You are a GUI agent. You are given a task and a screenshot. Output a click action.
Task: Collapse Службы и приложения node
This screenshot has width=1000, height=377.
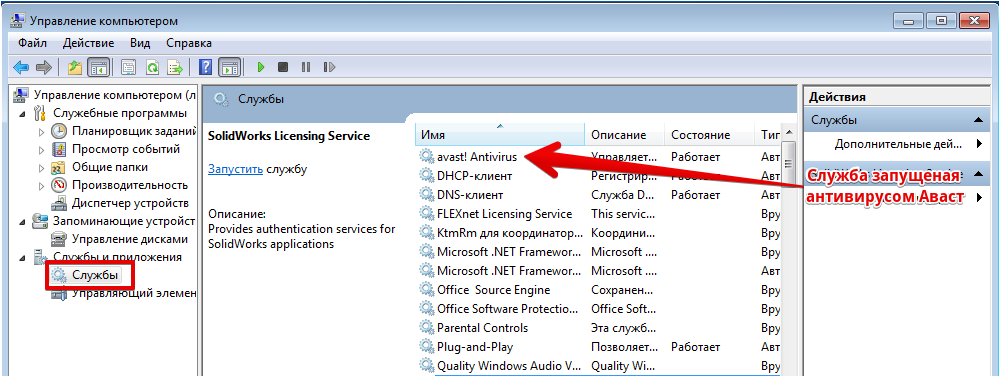pos(24,258)
